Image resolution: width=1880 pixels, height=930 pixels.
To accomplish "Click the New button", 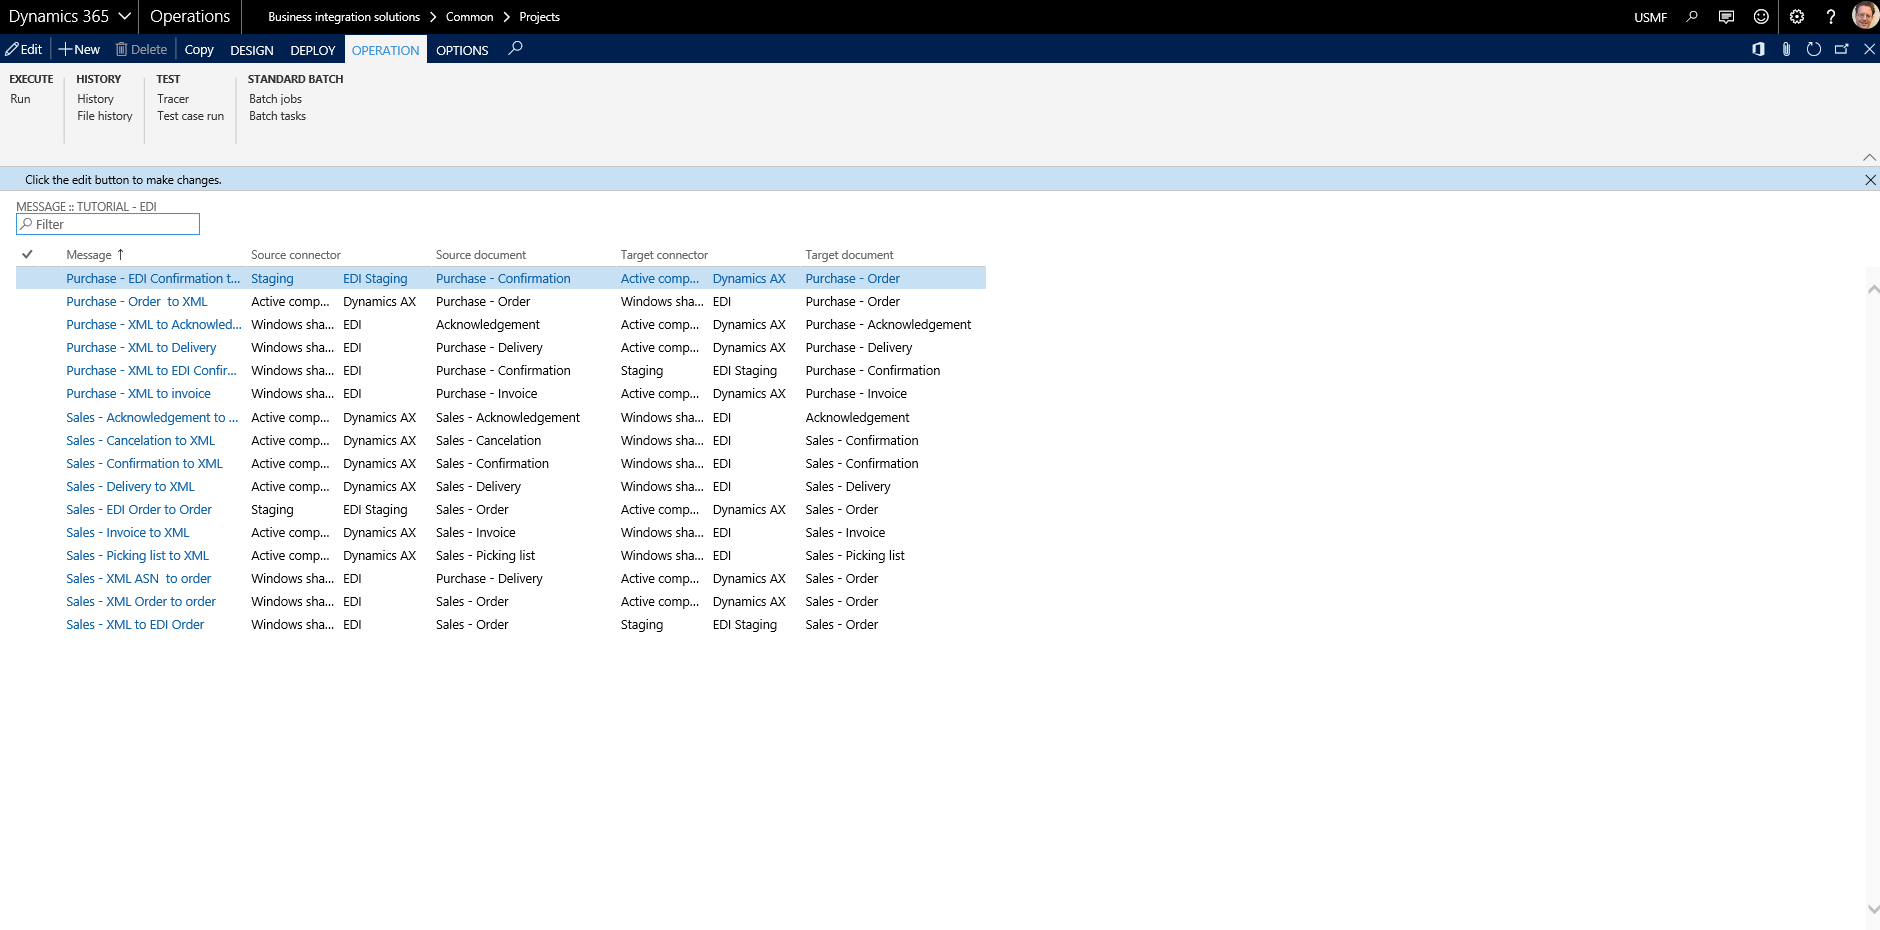I will coord(79,49).
